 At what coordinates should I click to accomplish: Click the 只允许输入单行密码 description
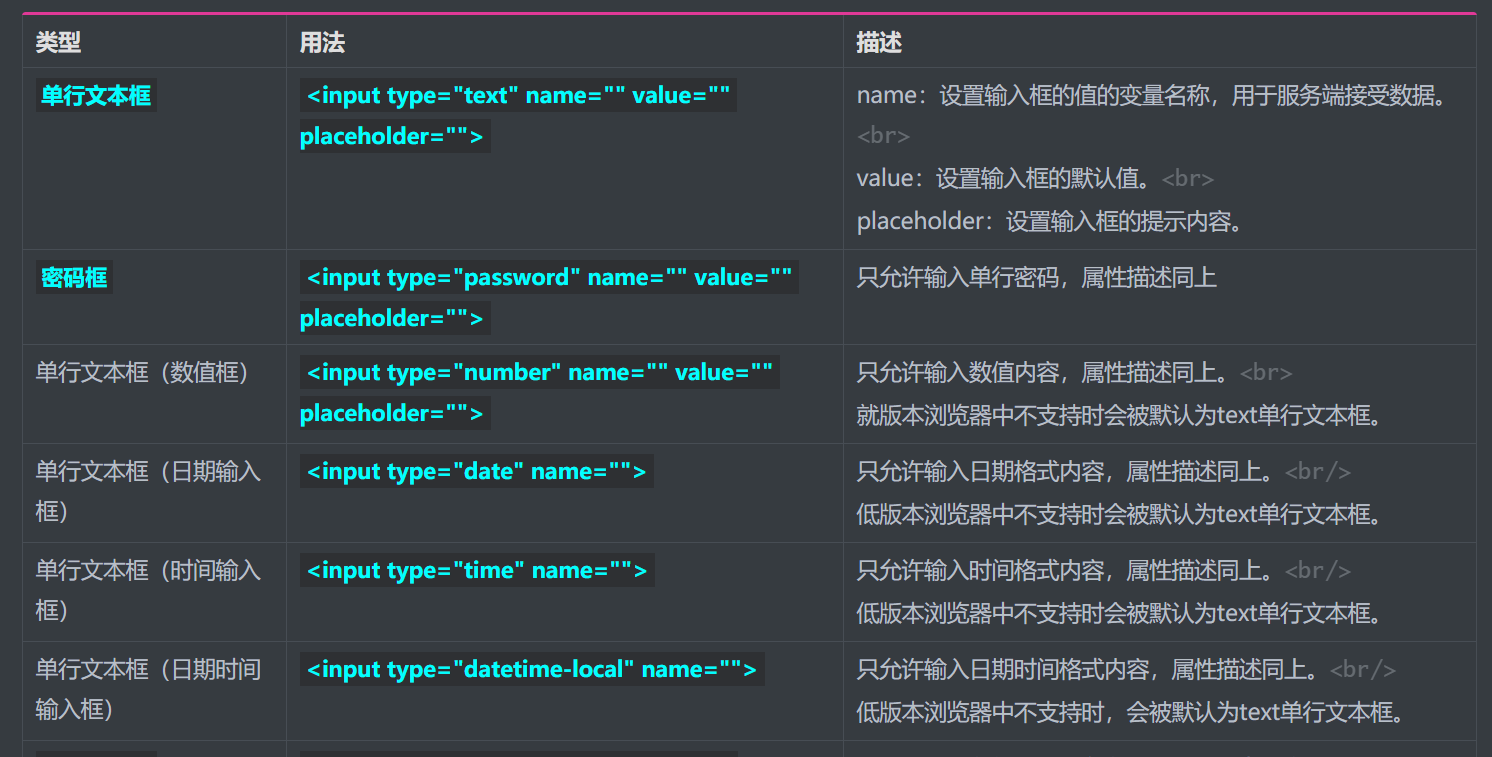click(1037, 277)
